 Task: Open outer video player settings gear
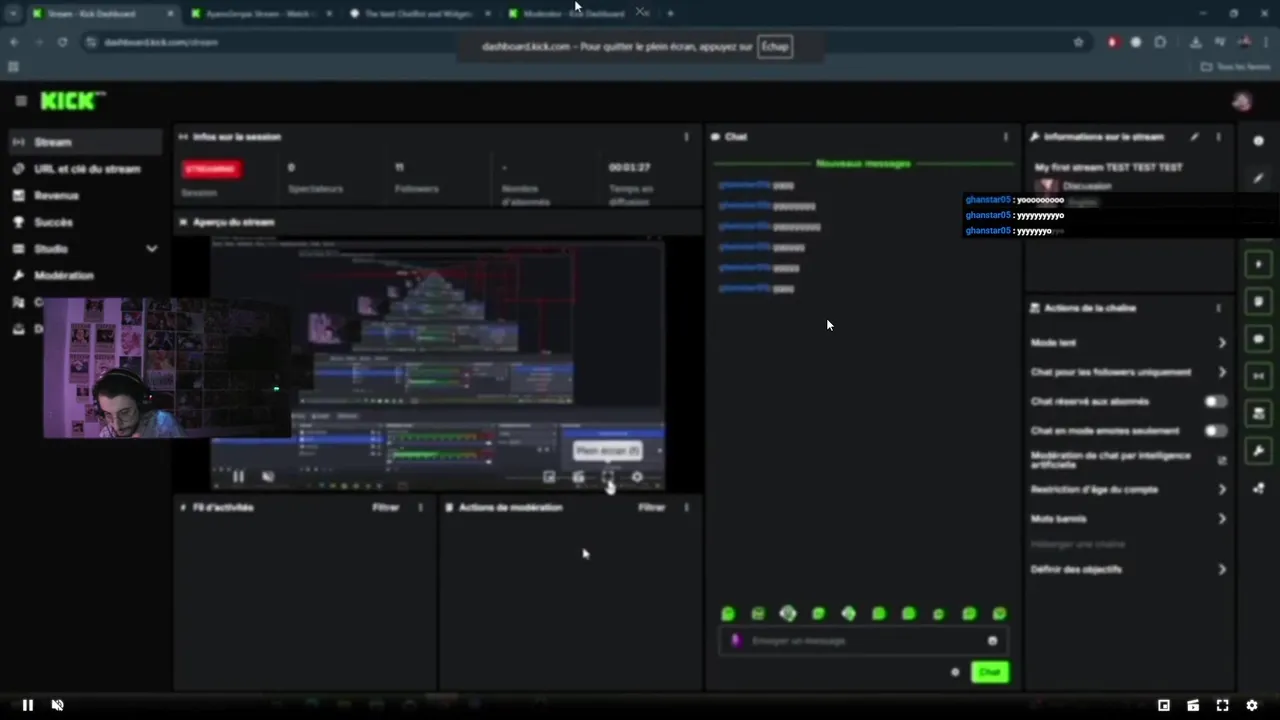1251,705
